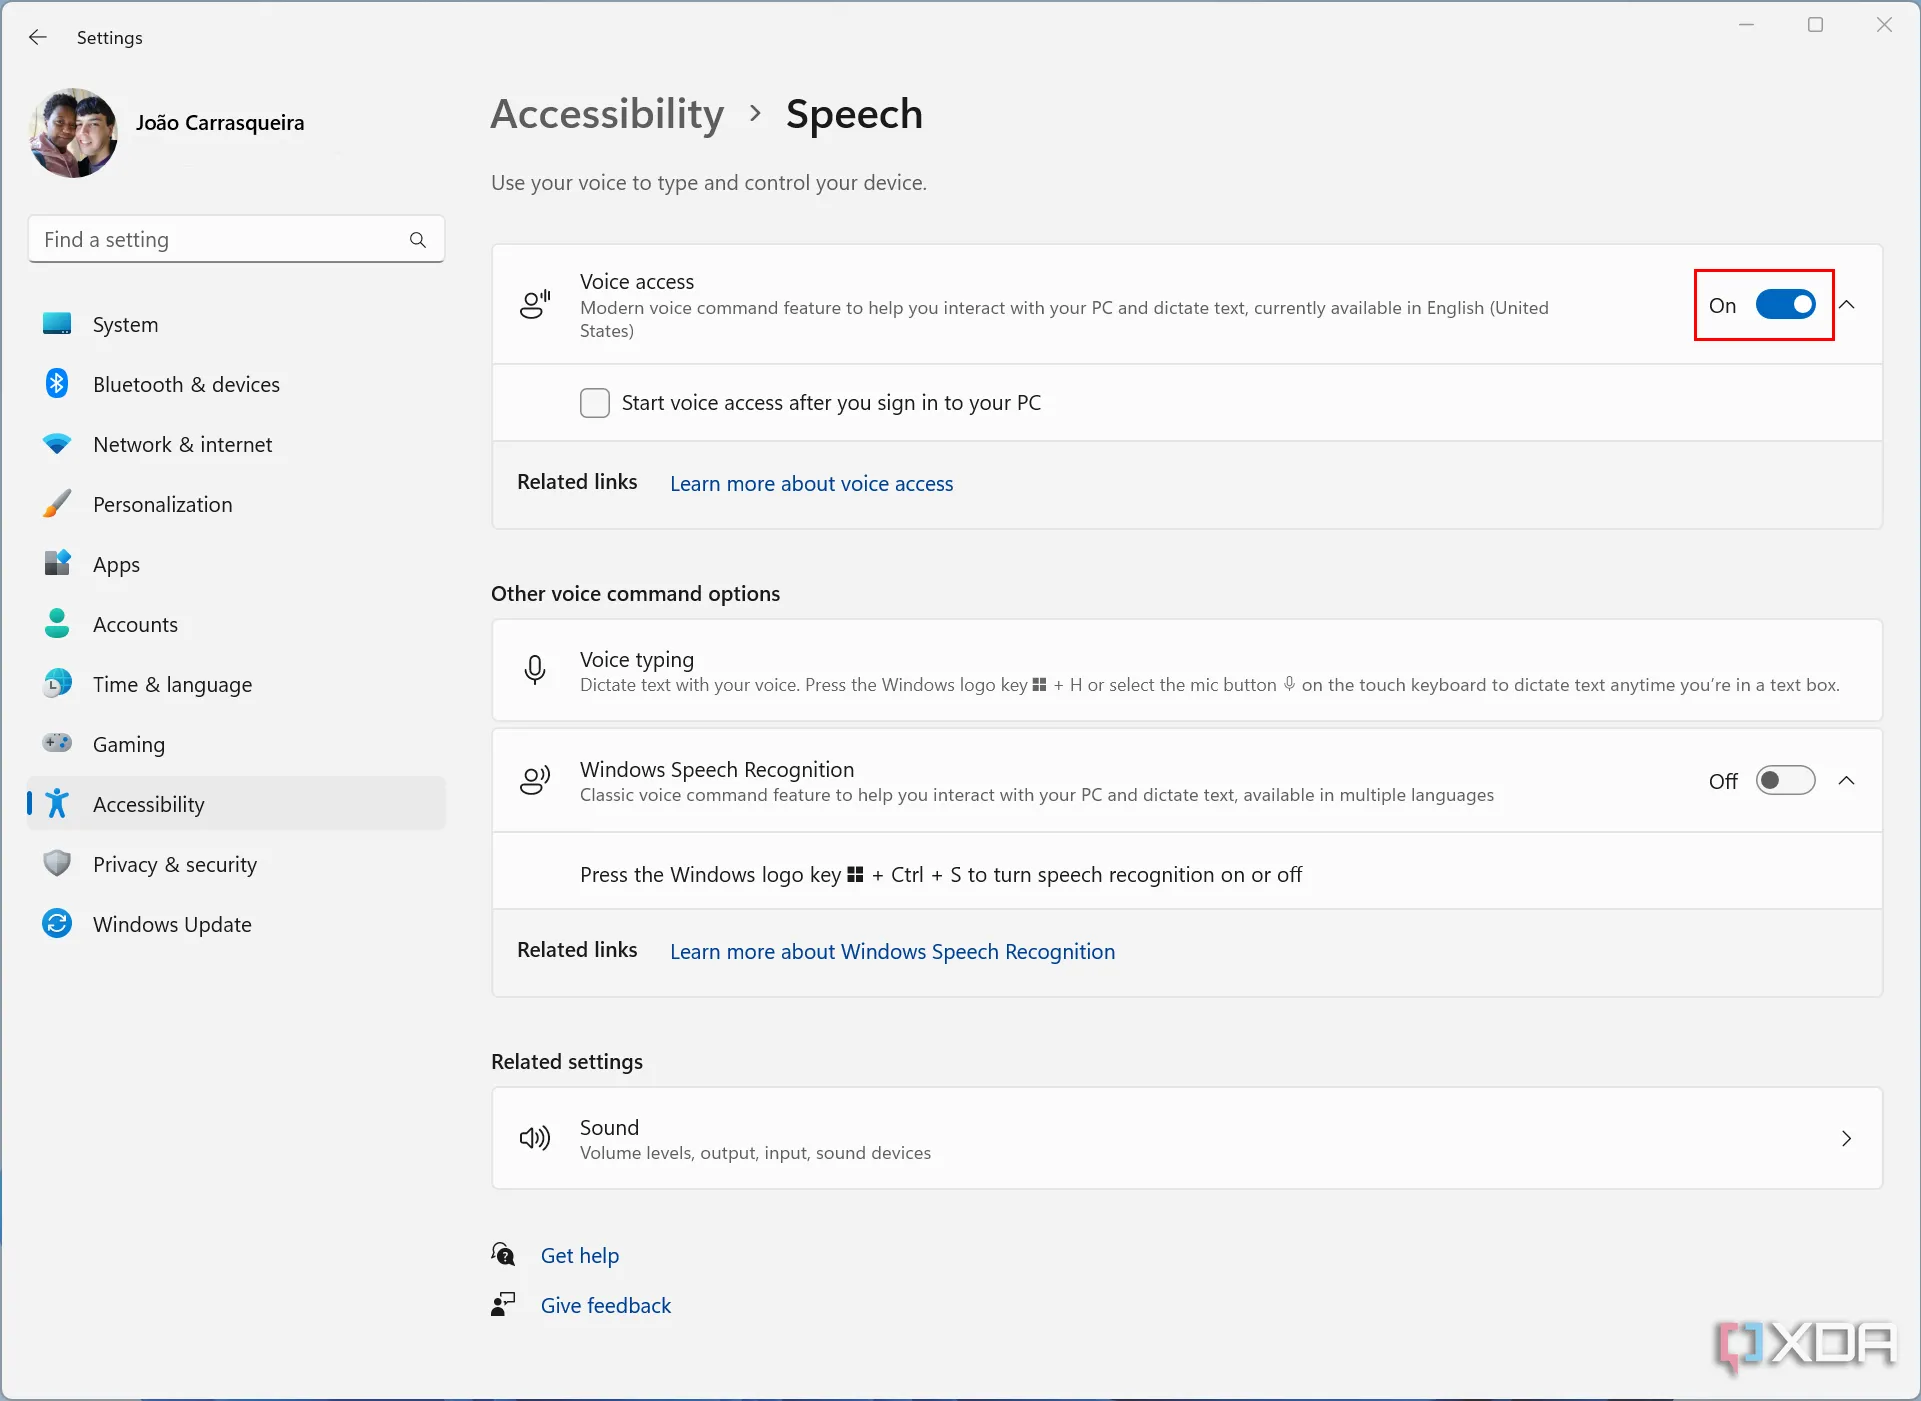Screen dimensions: 1921x1401
Task: Click the Time & language globe icon
Action: 57,684
